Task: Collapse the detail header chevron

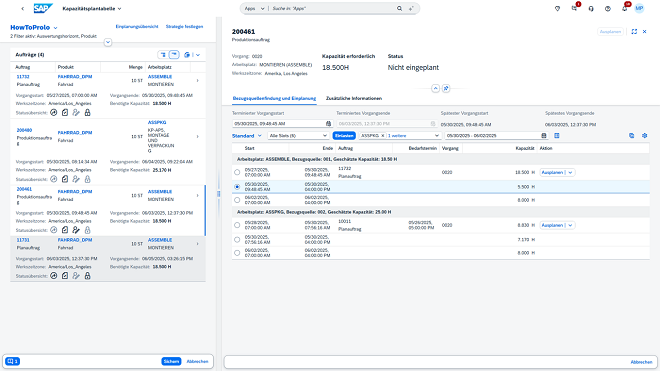Action: click(435, 88)
